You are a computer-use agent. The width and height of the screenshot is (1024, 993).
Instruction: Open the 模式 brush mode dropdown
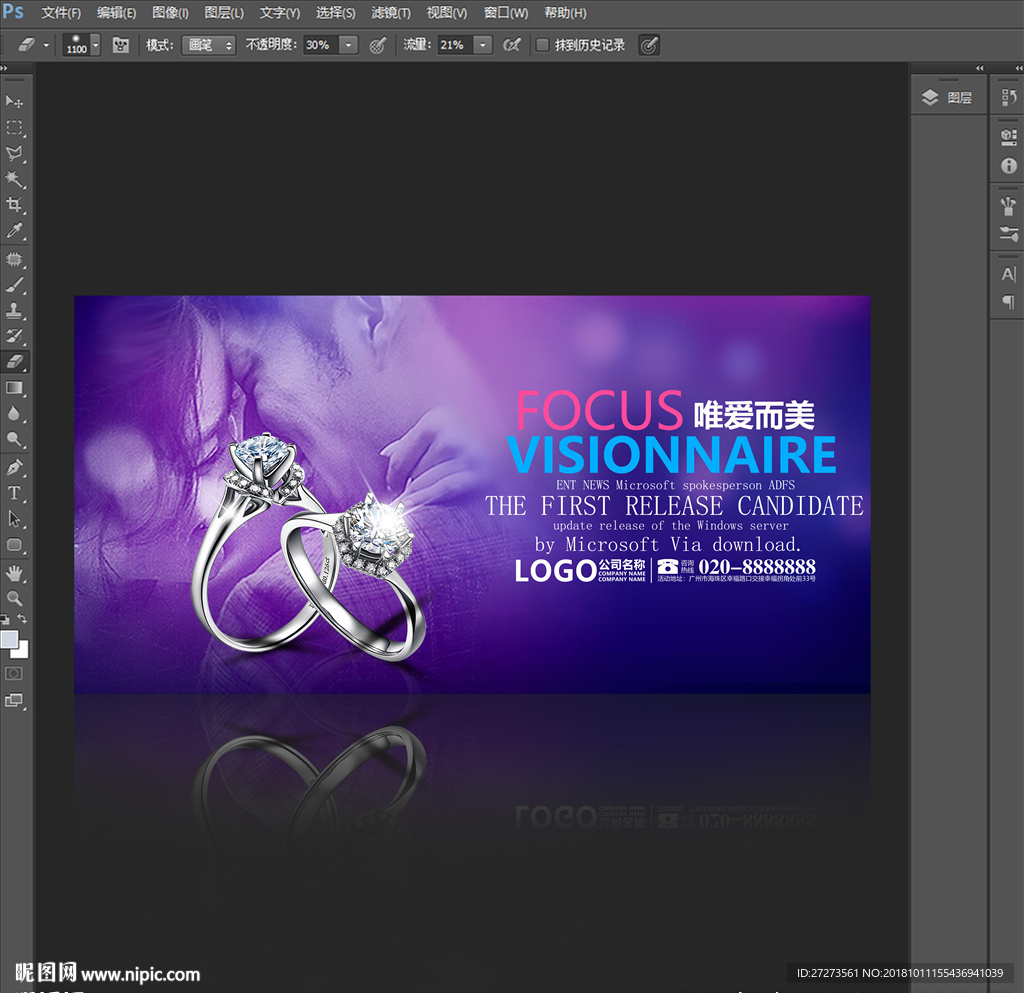208,45
